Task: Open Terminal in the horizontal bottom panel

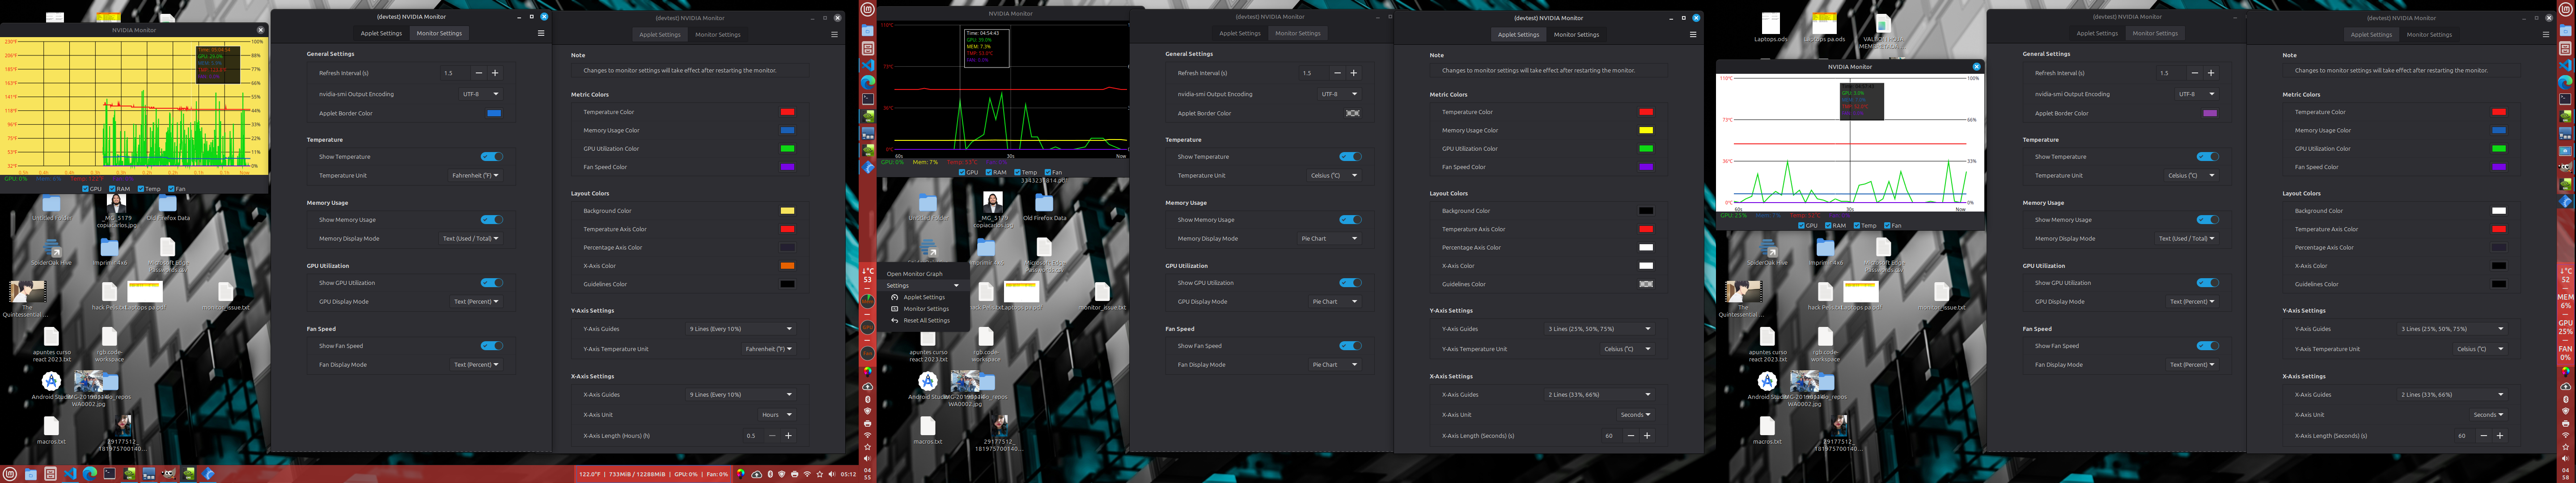Action: tap(109, 474)
